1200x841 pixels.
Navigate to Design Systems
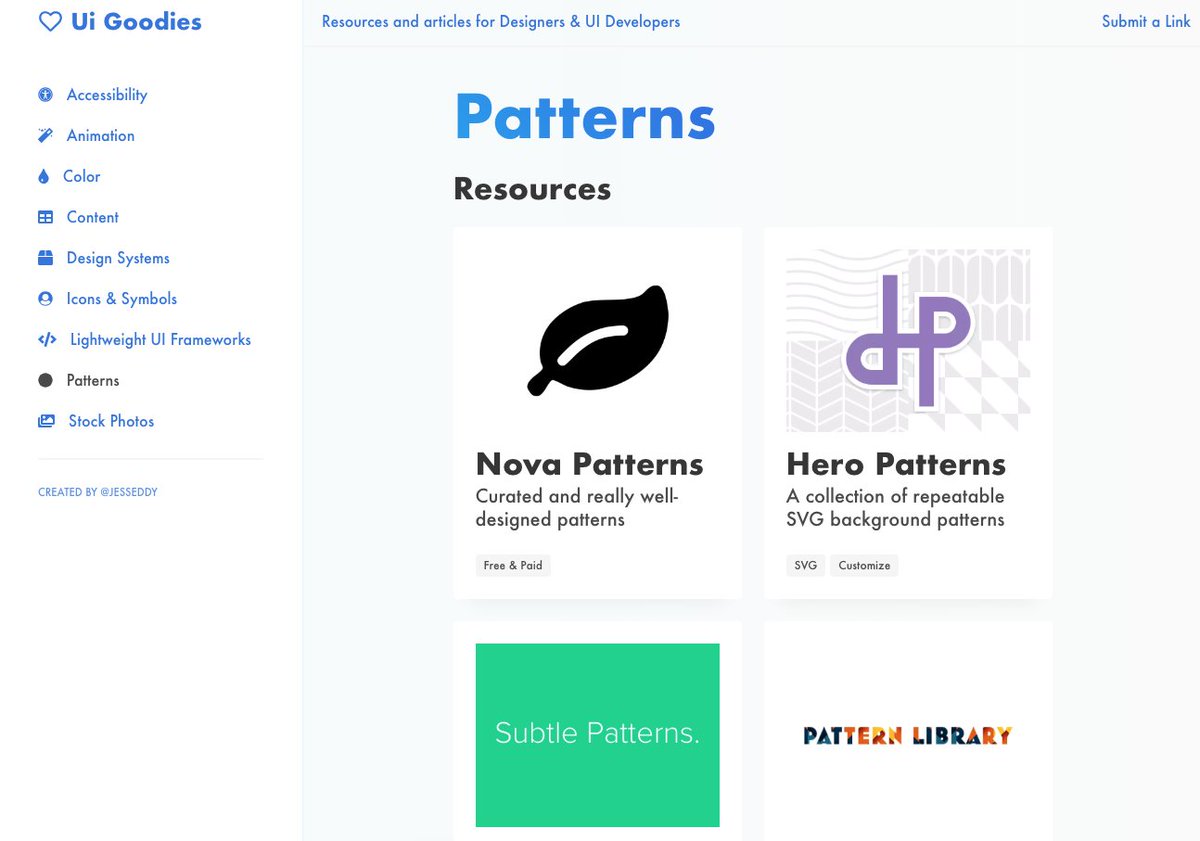point(118,258)
